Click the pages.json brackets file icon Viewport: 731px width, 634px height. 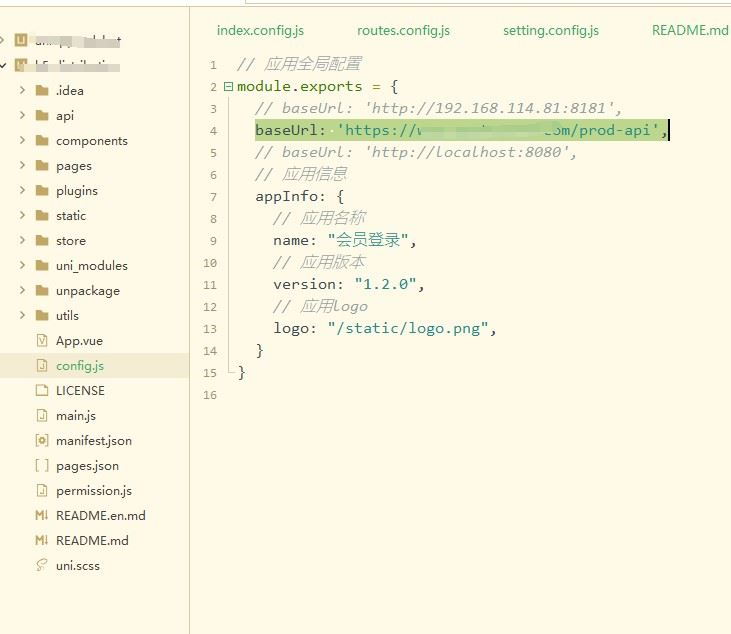pos(42,465)
